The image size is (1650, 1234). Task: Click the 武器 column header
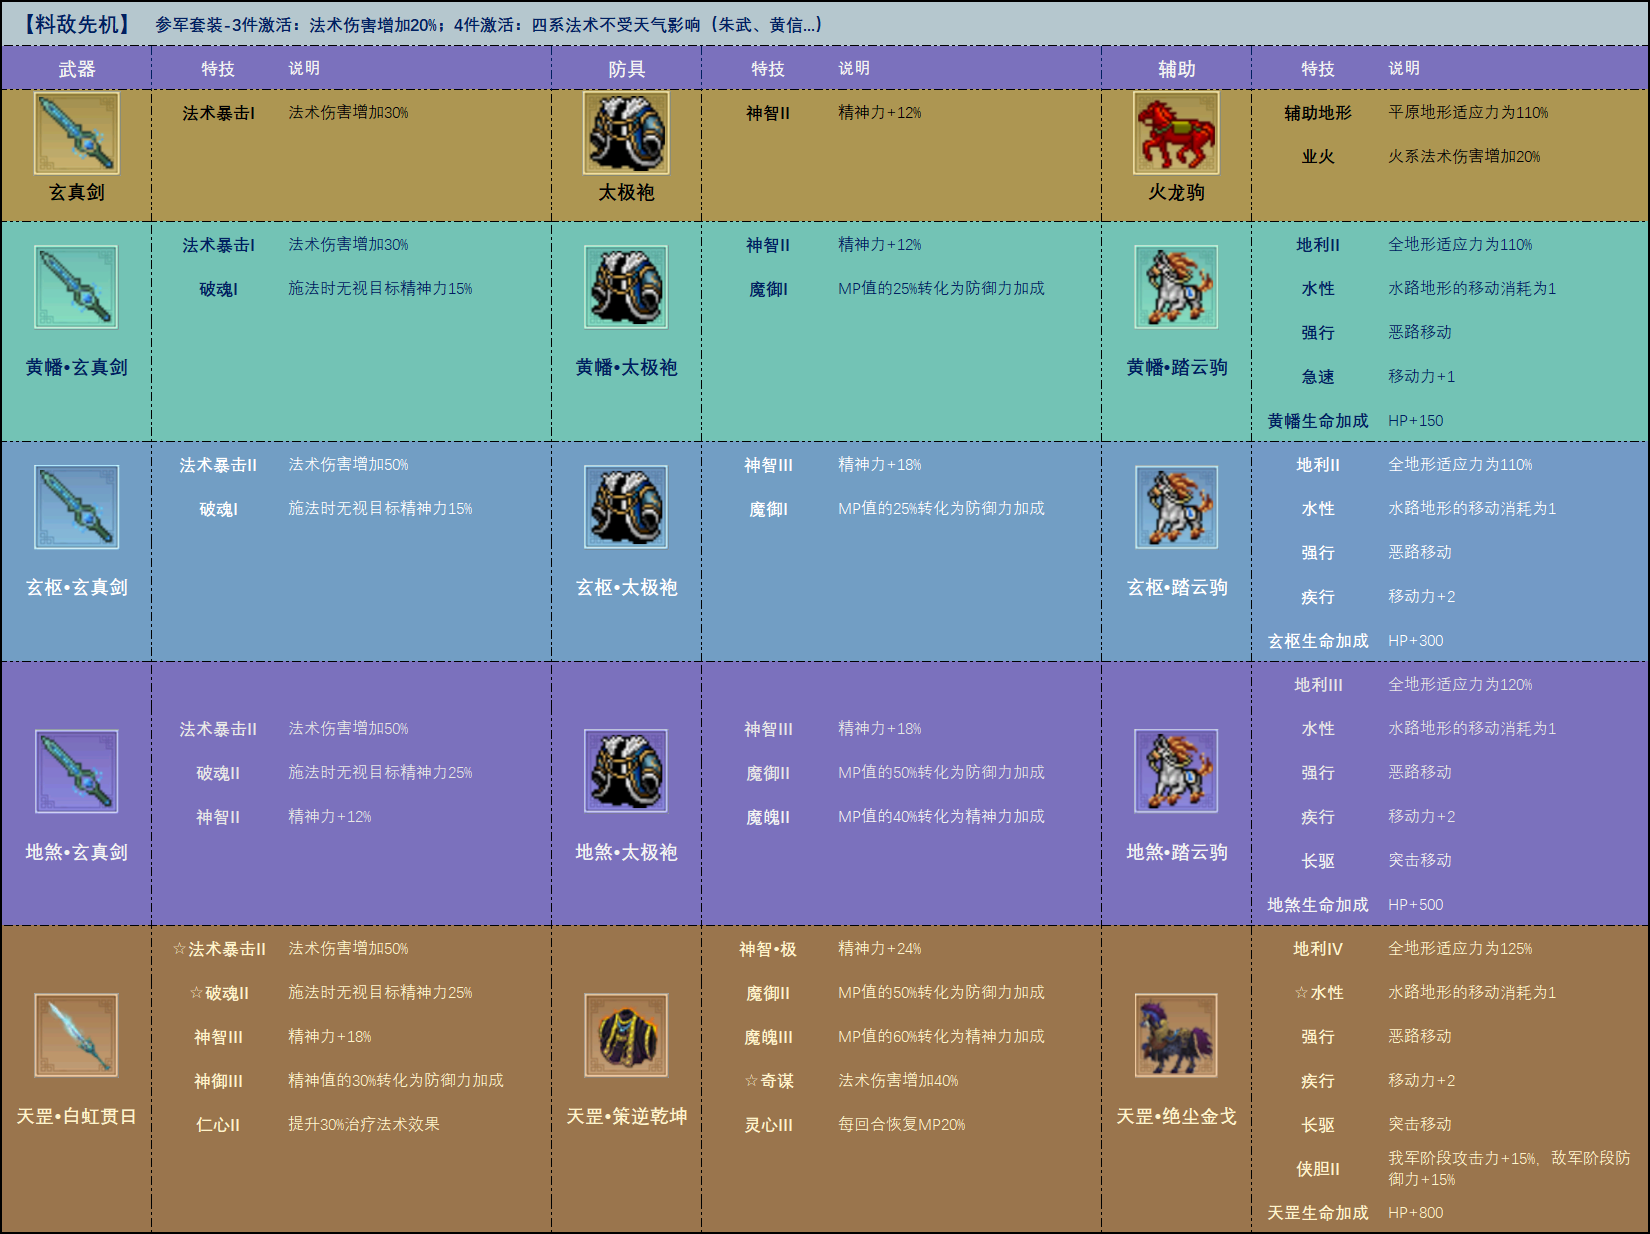click(x=77, y=69)
